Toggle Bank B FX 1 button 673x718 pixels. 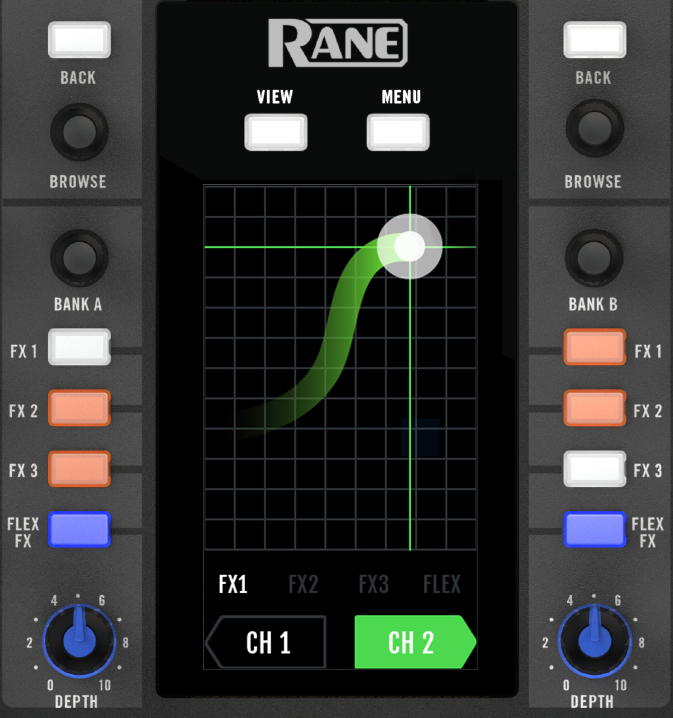(x=595, y=347)
